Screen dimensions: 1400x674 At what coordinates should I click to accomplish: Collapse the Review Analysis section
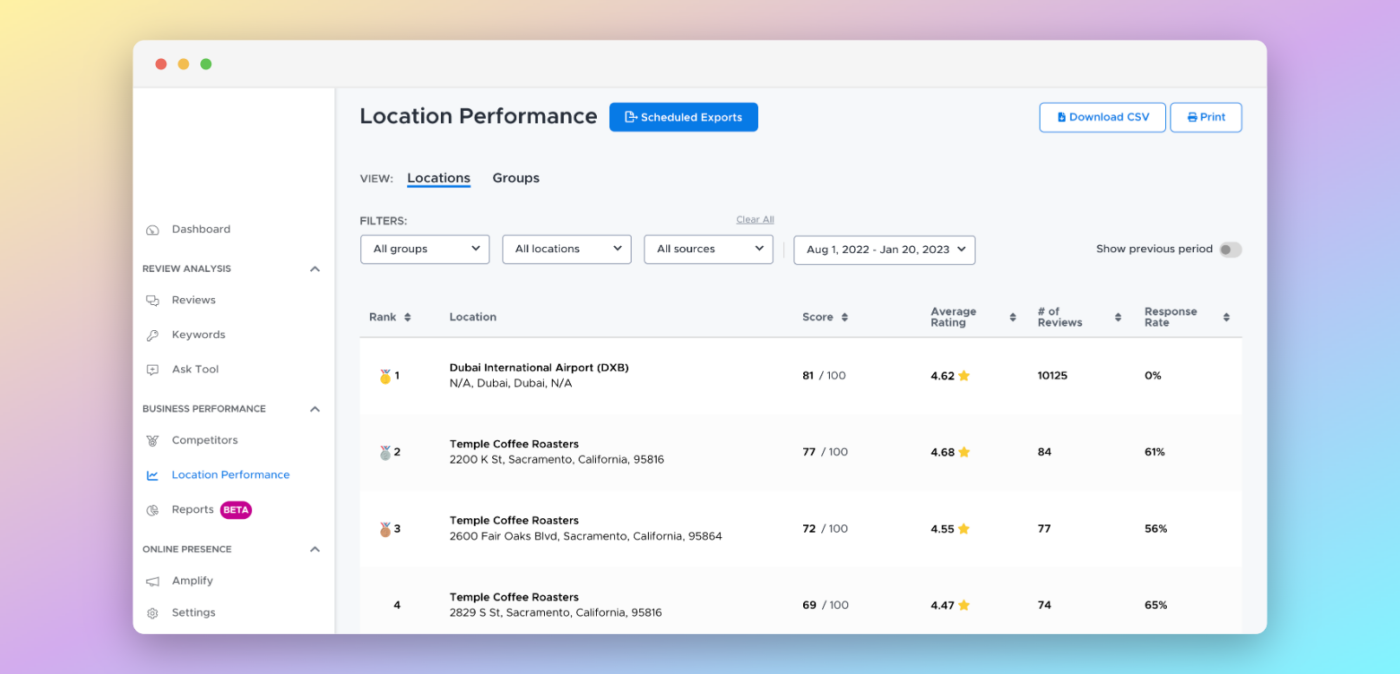(315, 268)
